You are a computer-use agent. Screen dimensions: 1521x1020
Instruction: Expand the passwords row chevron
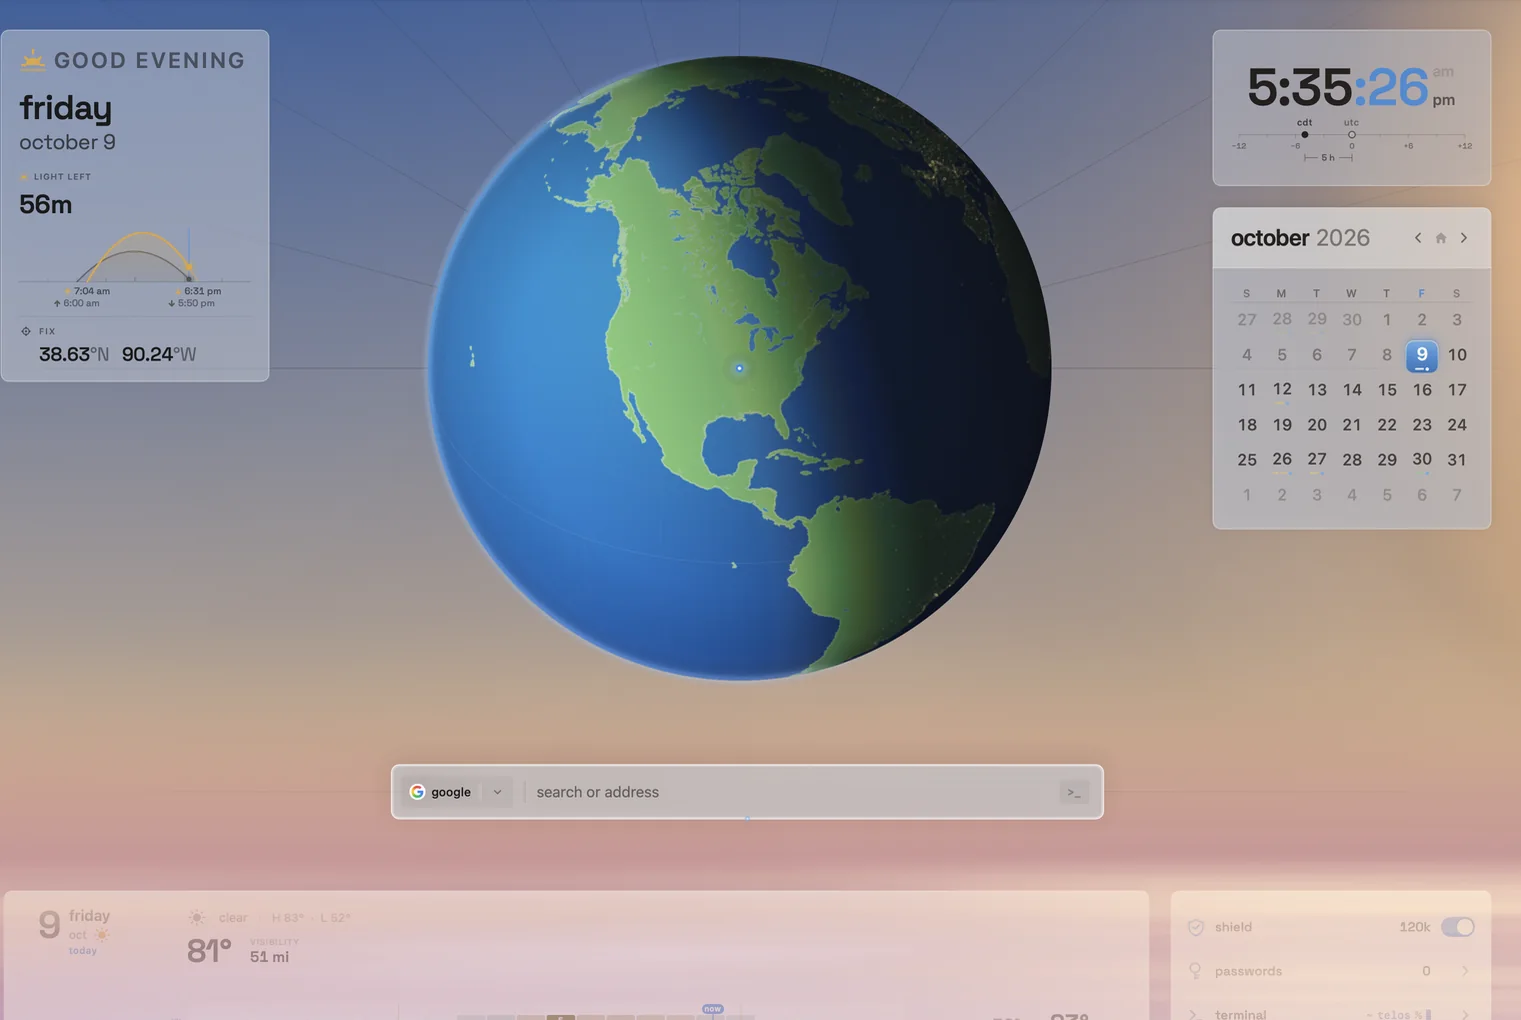tap(1465, 971)
